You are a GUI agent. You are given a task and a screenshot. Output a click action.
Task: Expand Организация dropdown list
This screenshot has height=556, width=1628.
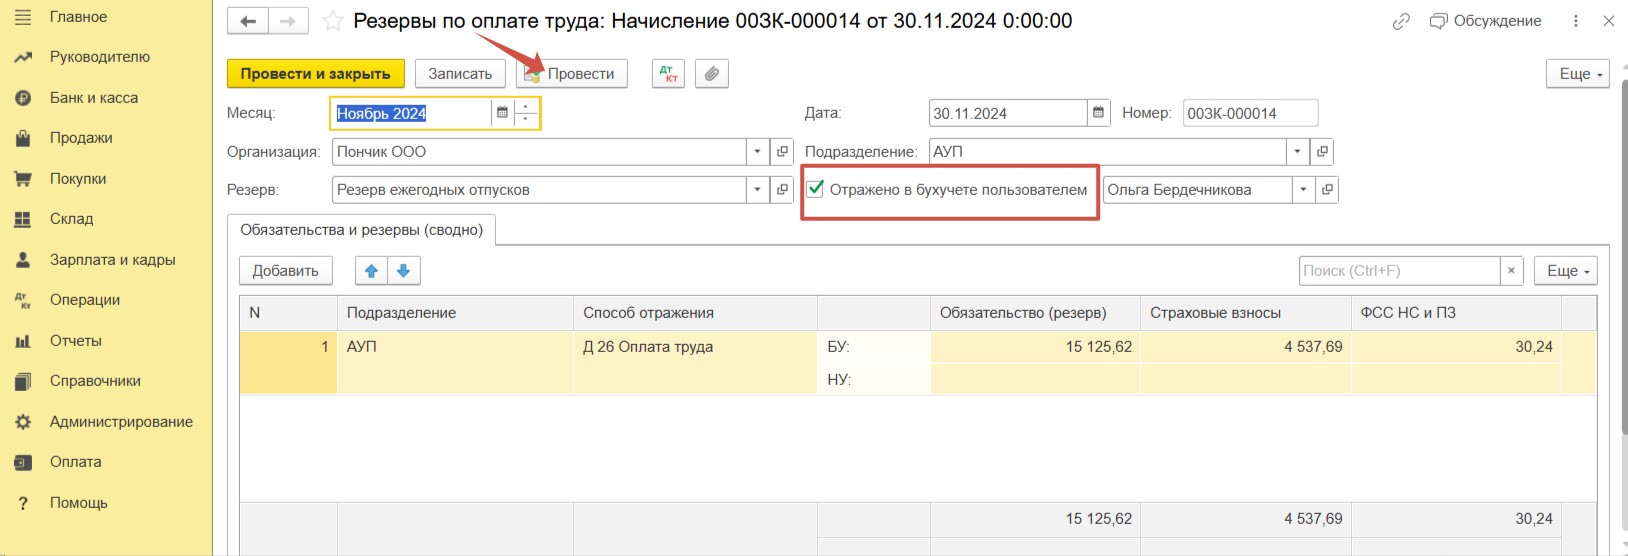point(757,151)
